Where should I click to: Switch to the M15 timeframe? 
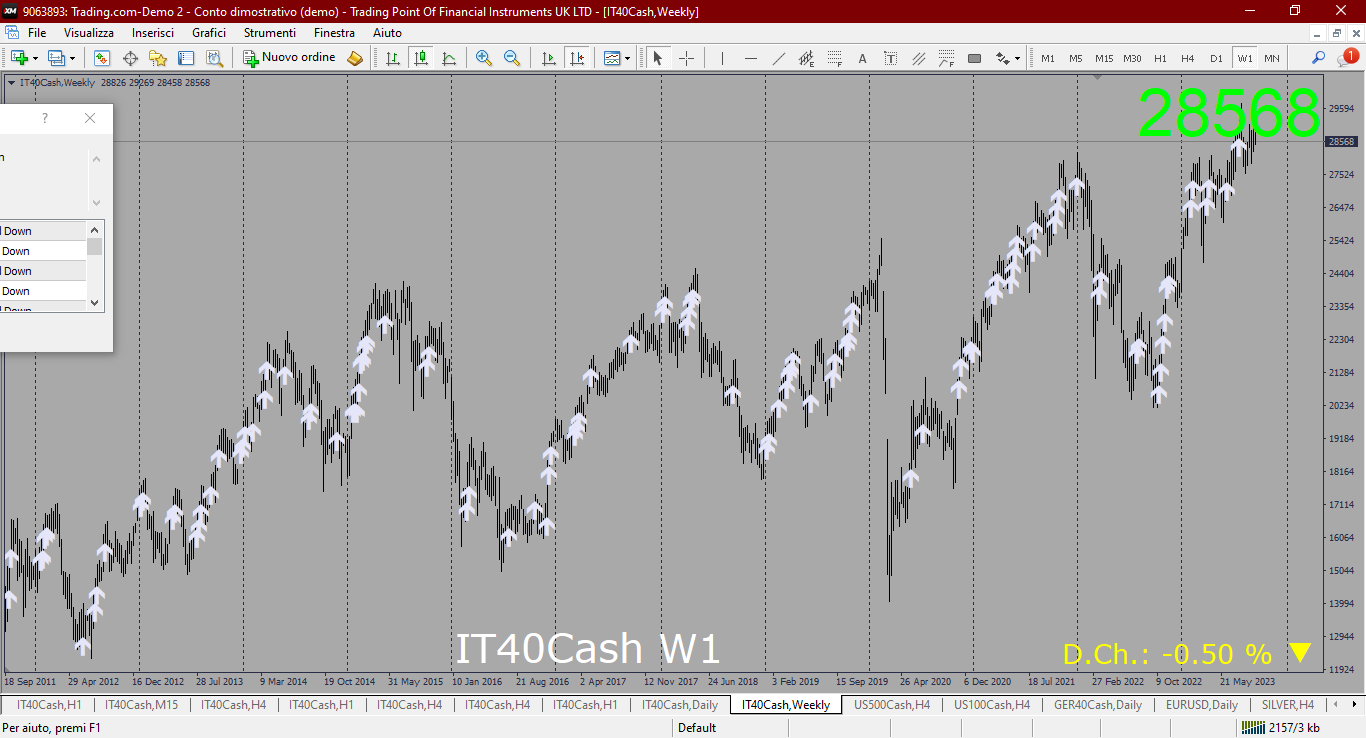coord(1104,58)
